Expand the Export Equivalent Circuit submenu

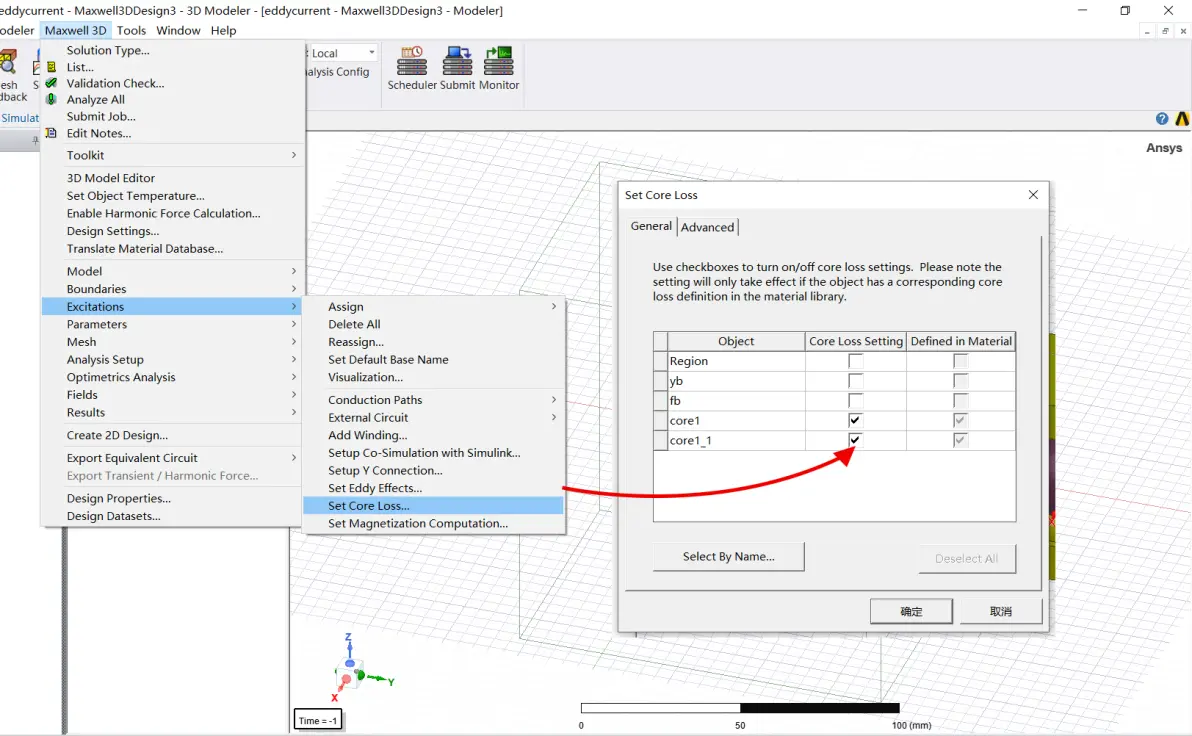[173, 458]
